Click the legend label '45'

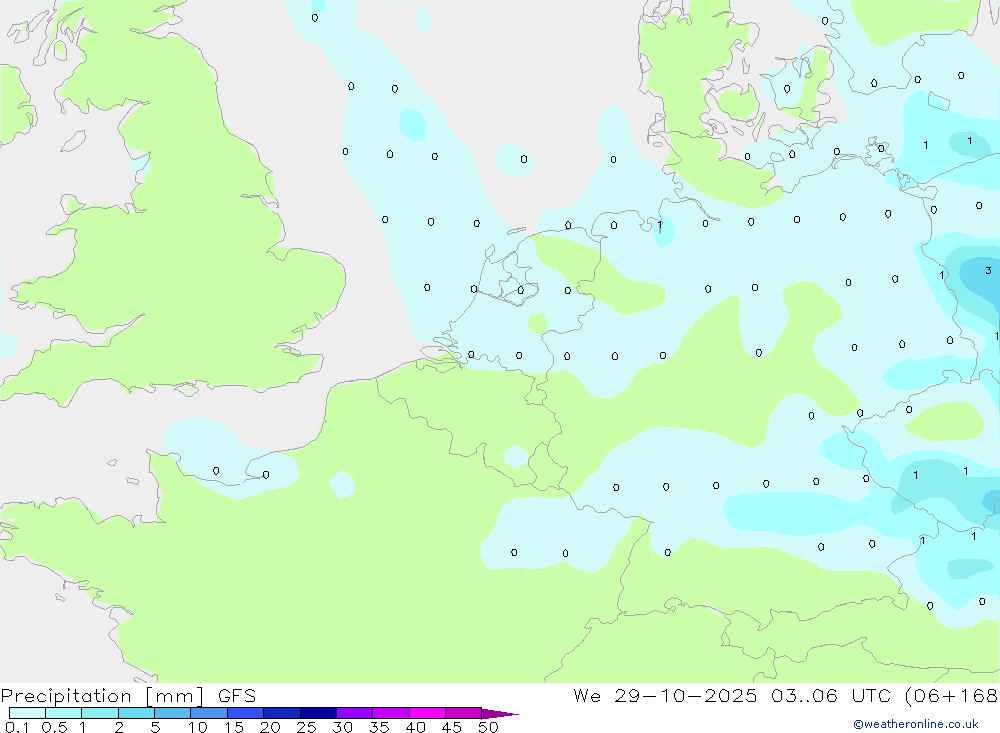coord(452,727)
